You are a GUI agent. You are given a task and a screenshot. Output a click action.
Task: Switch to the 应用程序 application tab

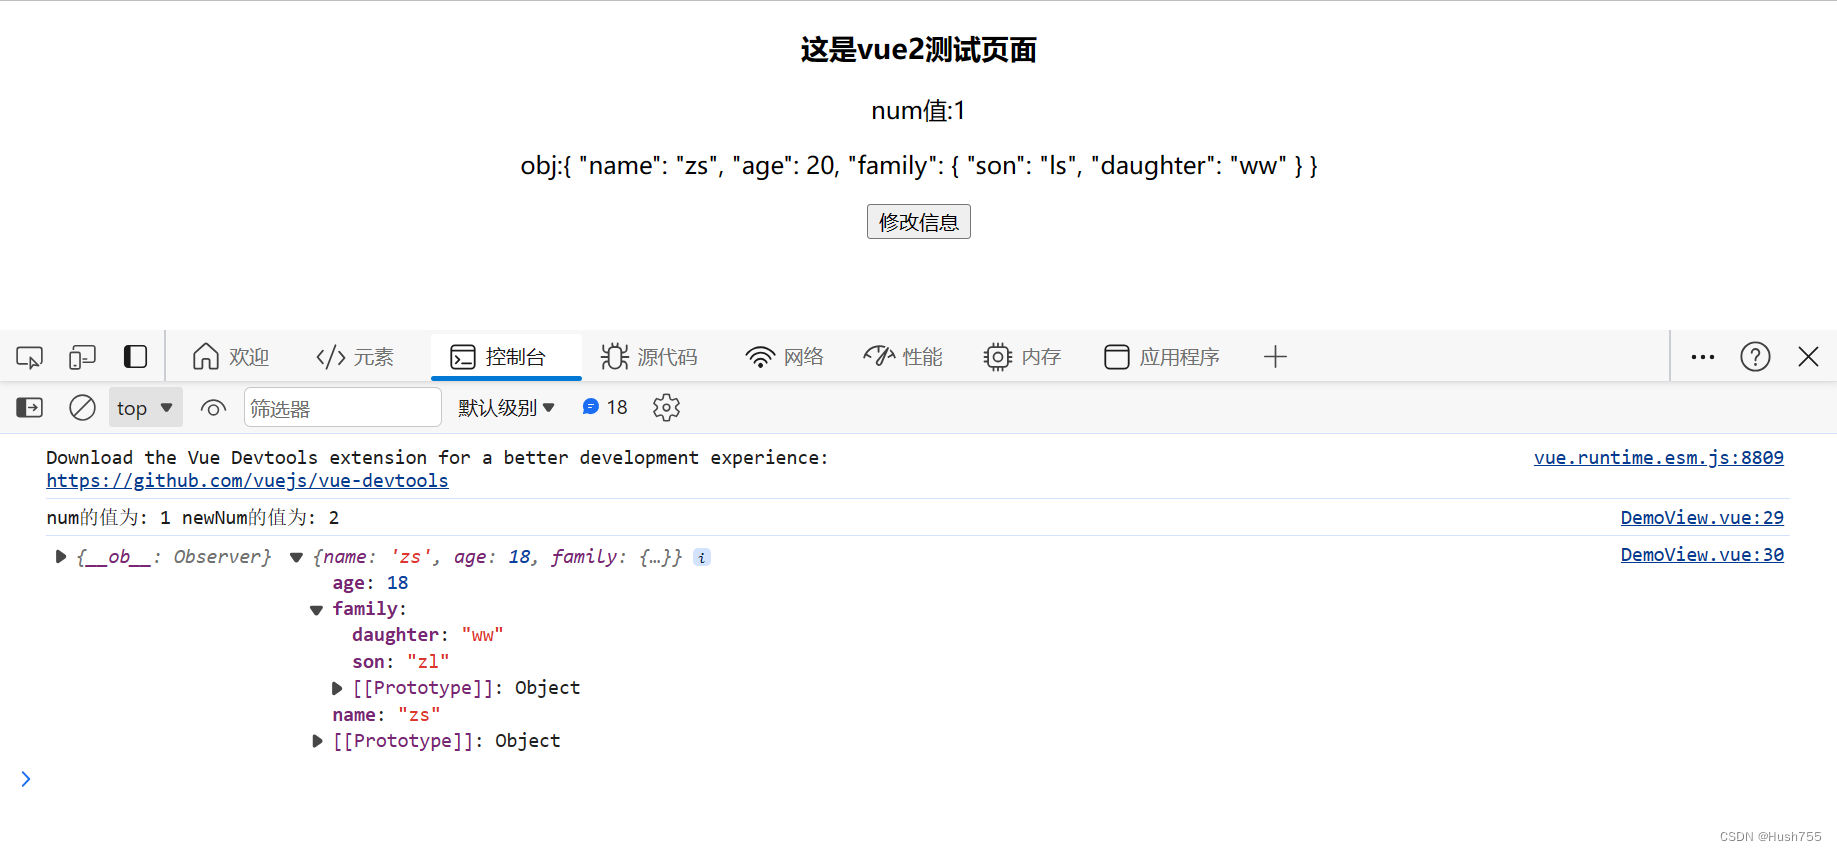point(1162,357)
